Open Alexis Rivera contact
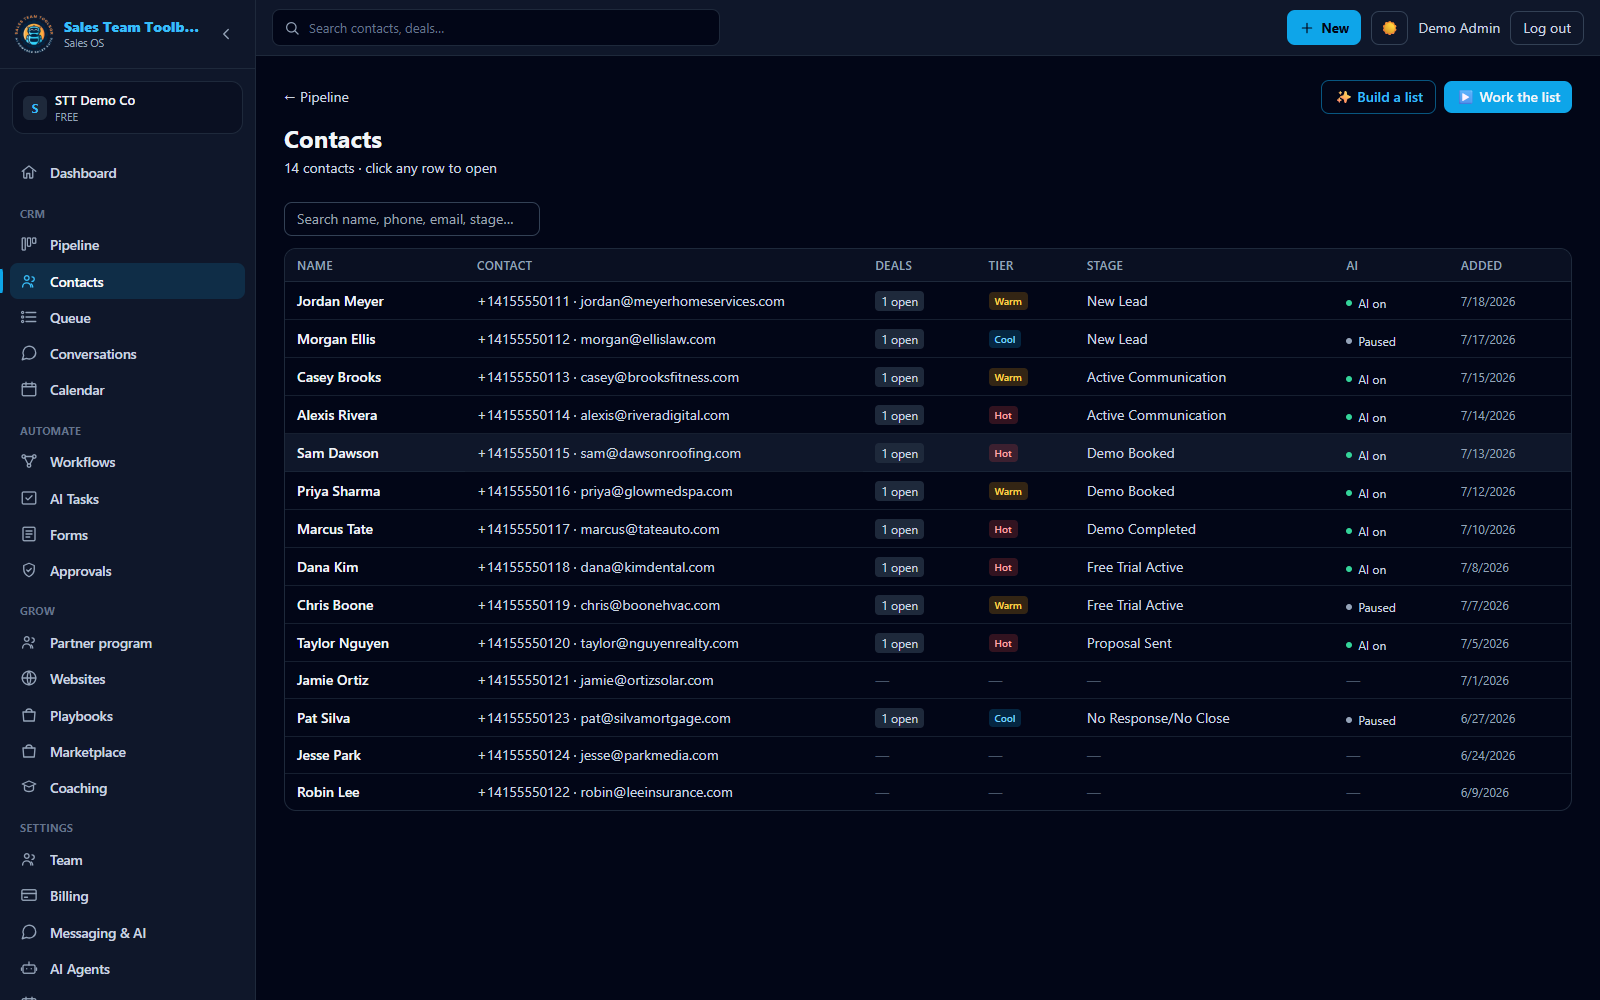Screen dimensions: 1600x1000 928,415
